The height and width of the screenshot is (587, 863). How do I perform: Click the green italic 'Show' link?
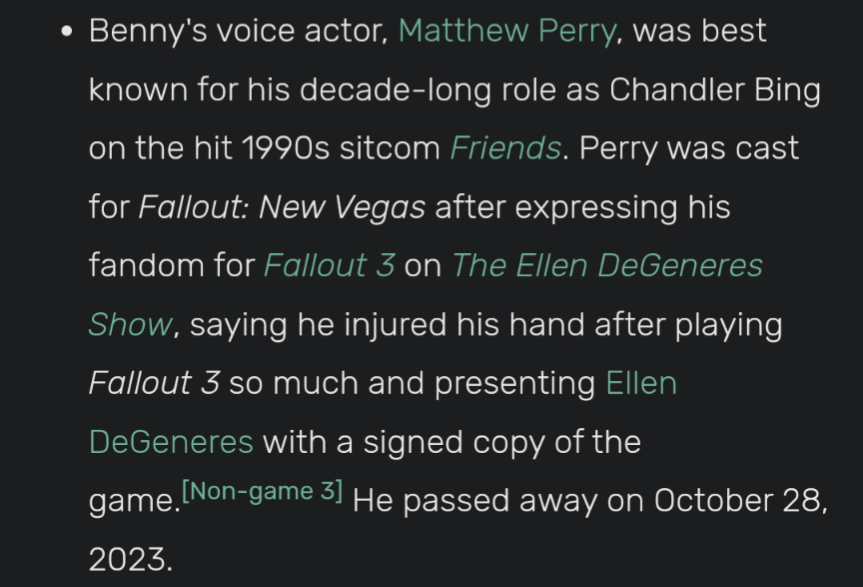point(131,325)
